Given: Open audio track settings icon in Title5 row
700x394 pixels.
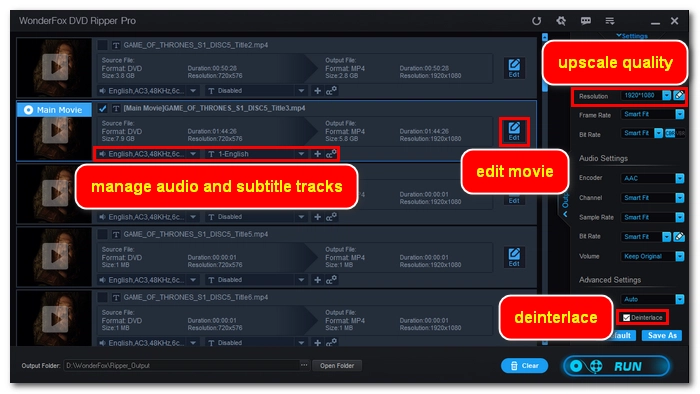Looking at the screenshot, I should (x=331, y=280).
